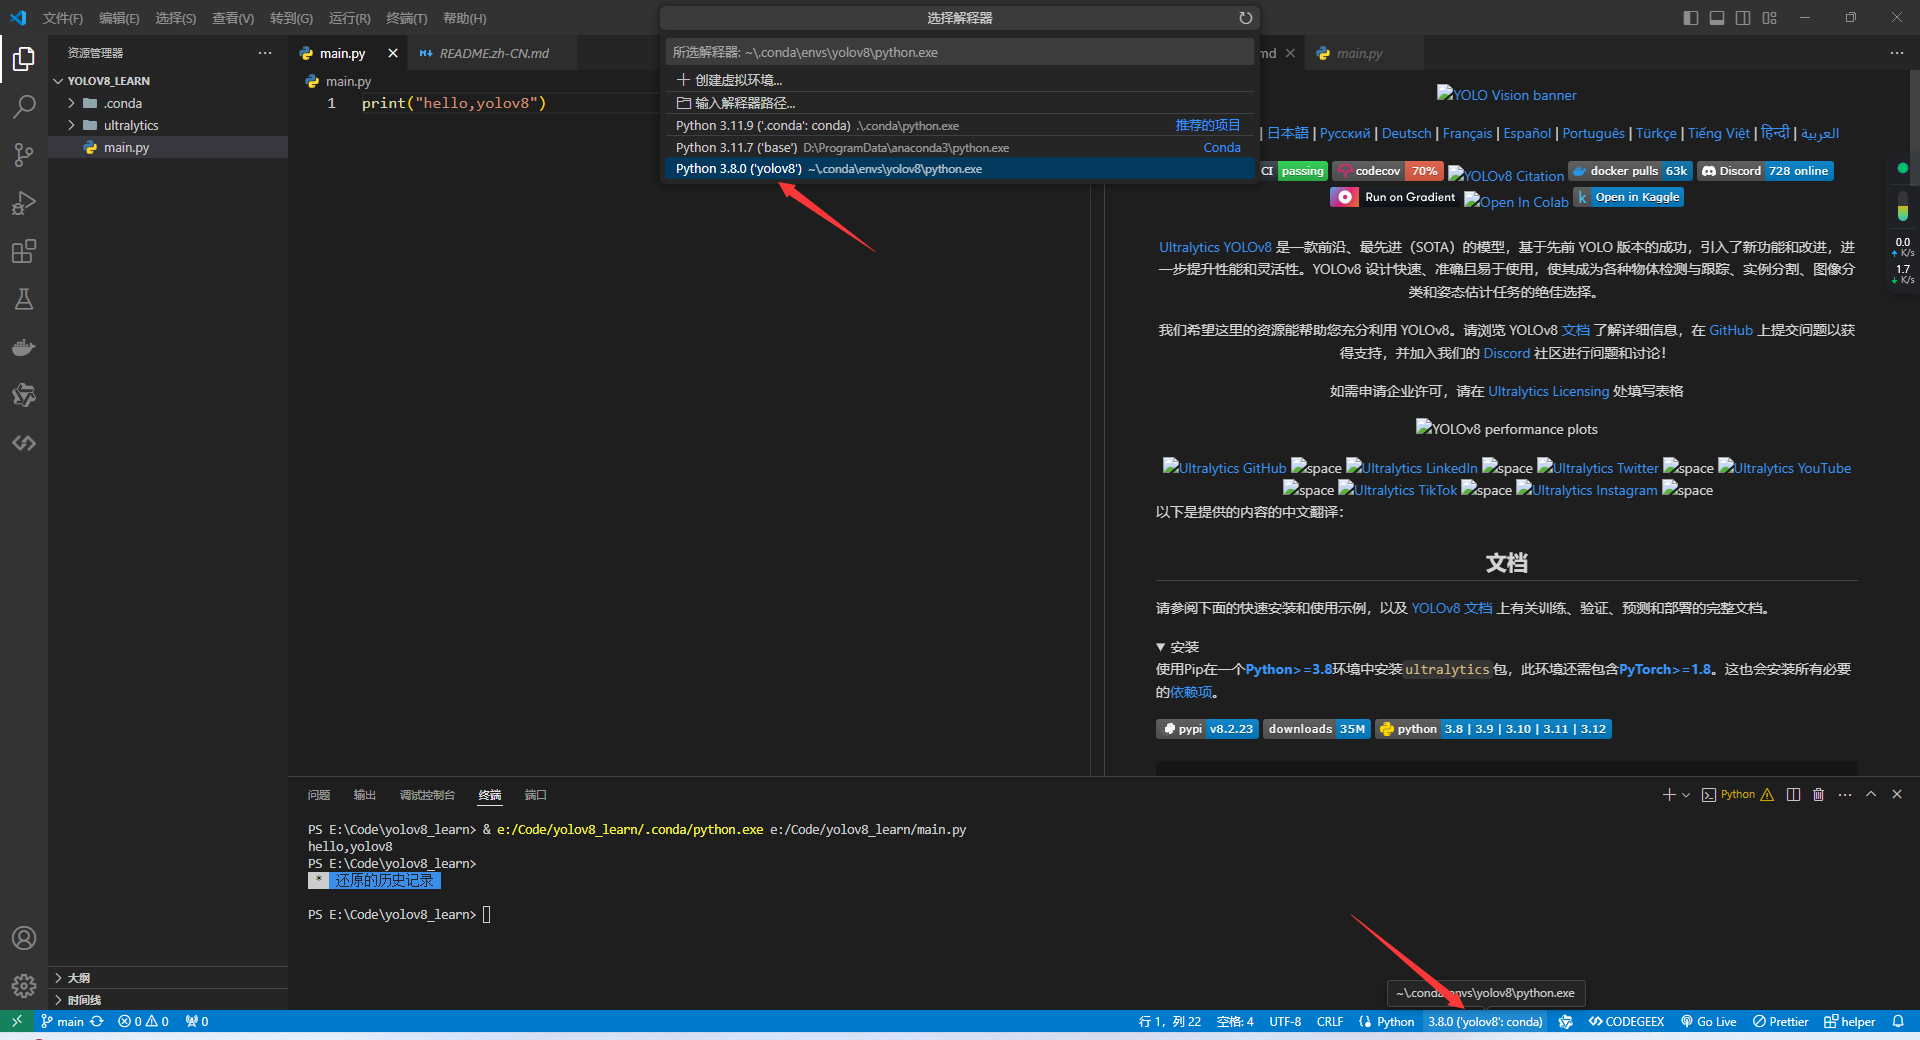The height and width of the screenshot is (1040, 1920).
Task: Click the main branch indicator in status bar
Action: (x=62, y=1021)
